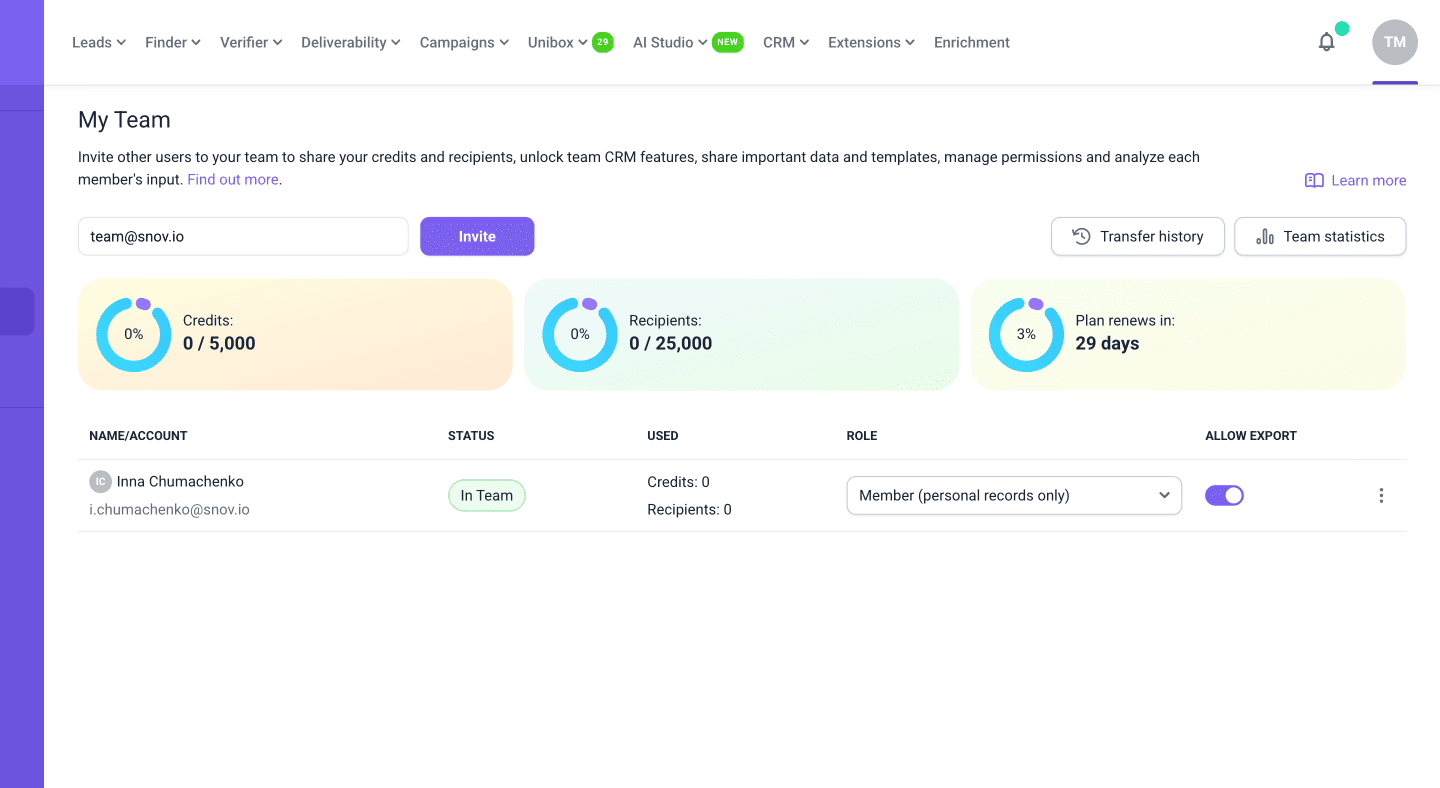Open the Deliverability dropdown
1440x788 pixels.
[x=350, y=42]
